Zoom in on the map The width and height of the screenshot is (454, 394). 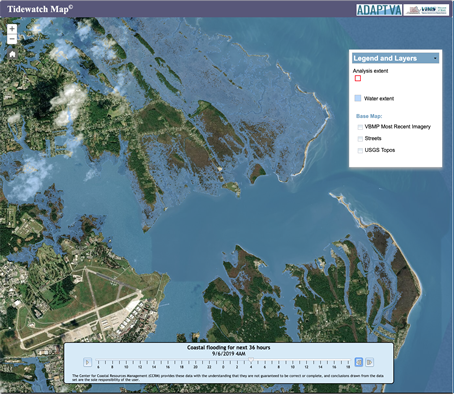coord(12,29)
